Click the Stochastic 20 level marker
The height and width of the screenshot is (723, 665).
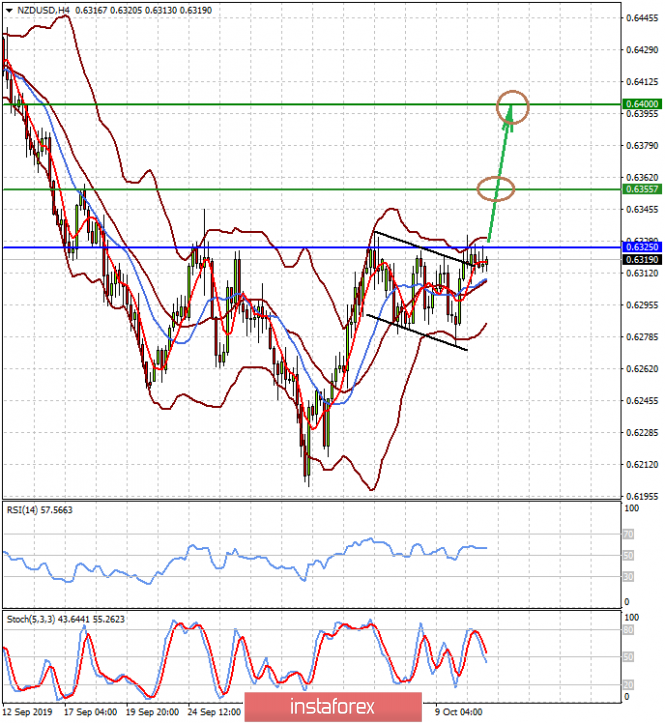pyautogui.click(x=628, y=685)
